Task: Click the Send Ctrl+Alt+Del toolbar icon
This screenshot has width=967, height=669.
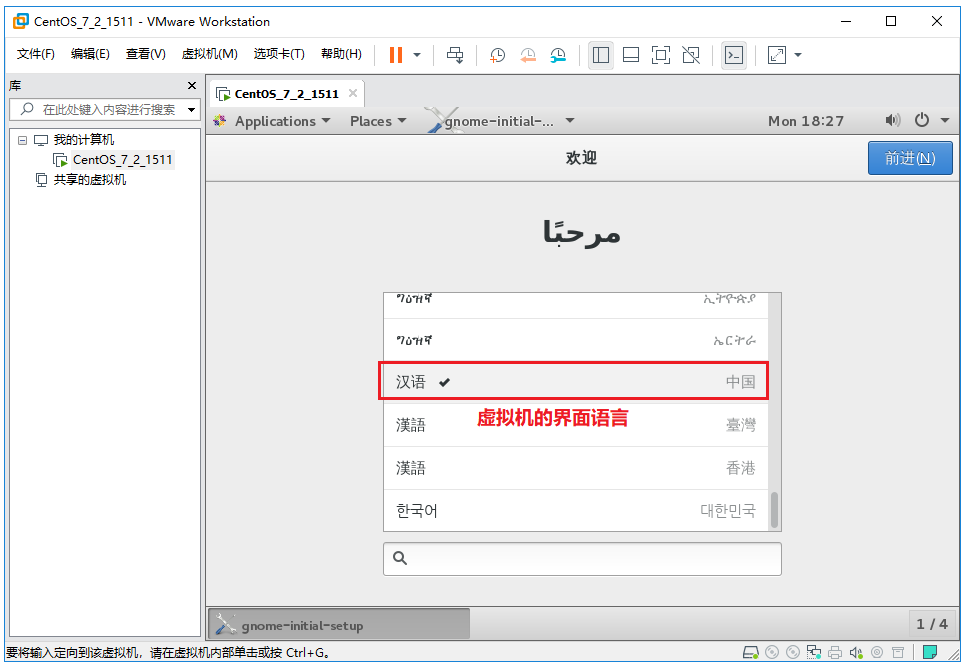Action: click(x=455, y=55)
